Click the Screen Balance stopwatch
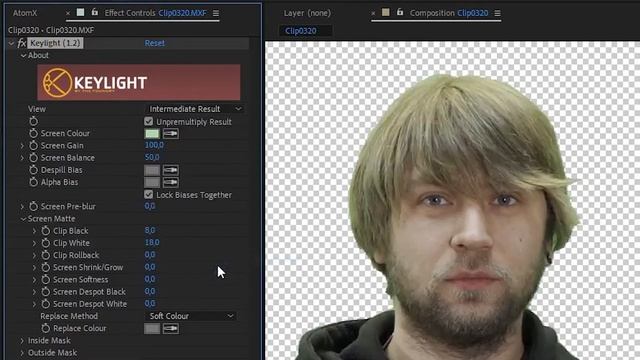Image resolution: width=640 pixels, height=360 pixels. (x=33, y=158)
